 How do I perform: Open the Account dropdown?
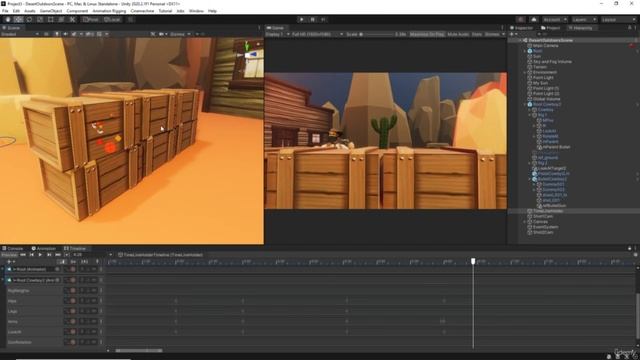[555, 20]
